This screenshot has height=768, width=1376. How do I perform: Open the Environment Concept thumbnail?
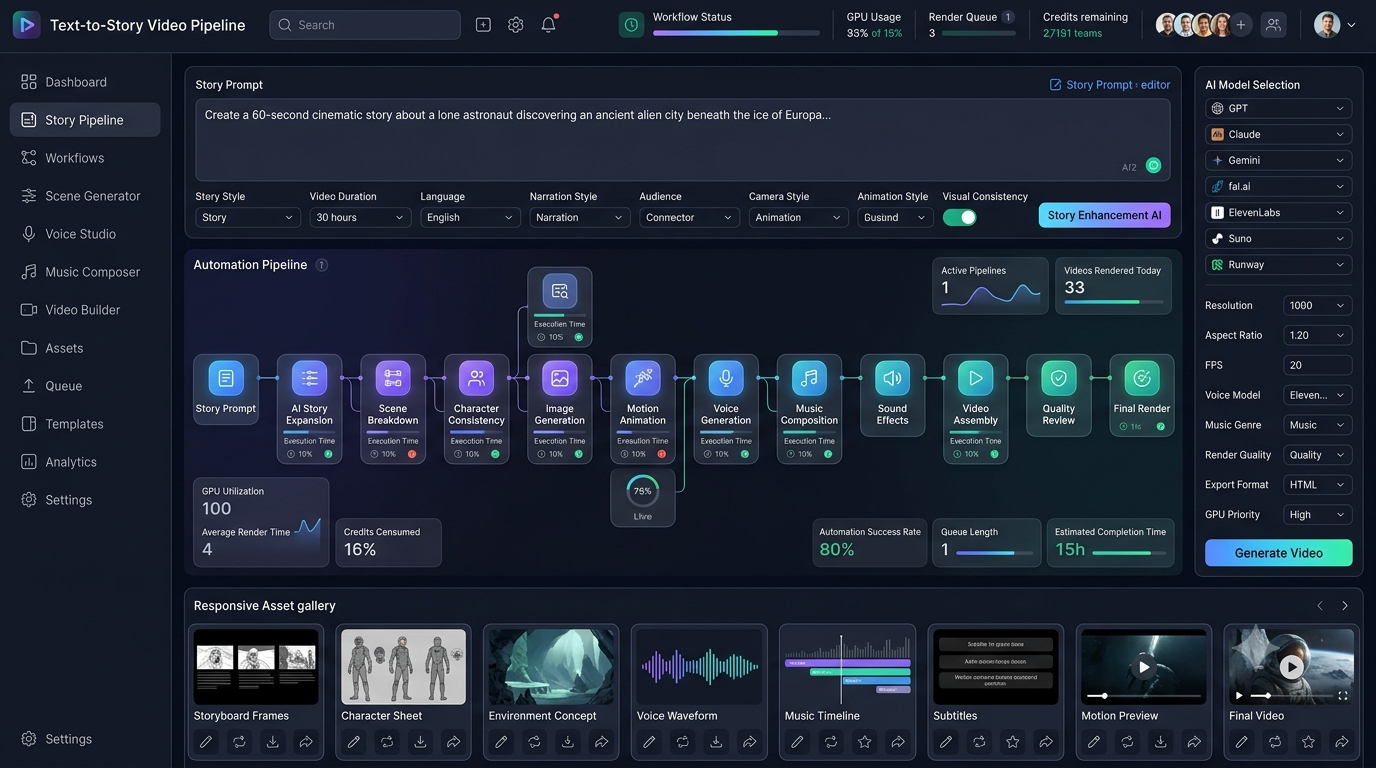[x=551, y=667]
